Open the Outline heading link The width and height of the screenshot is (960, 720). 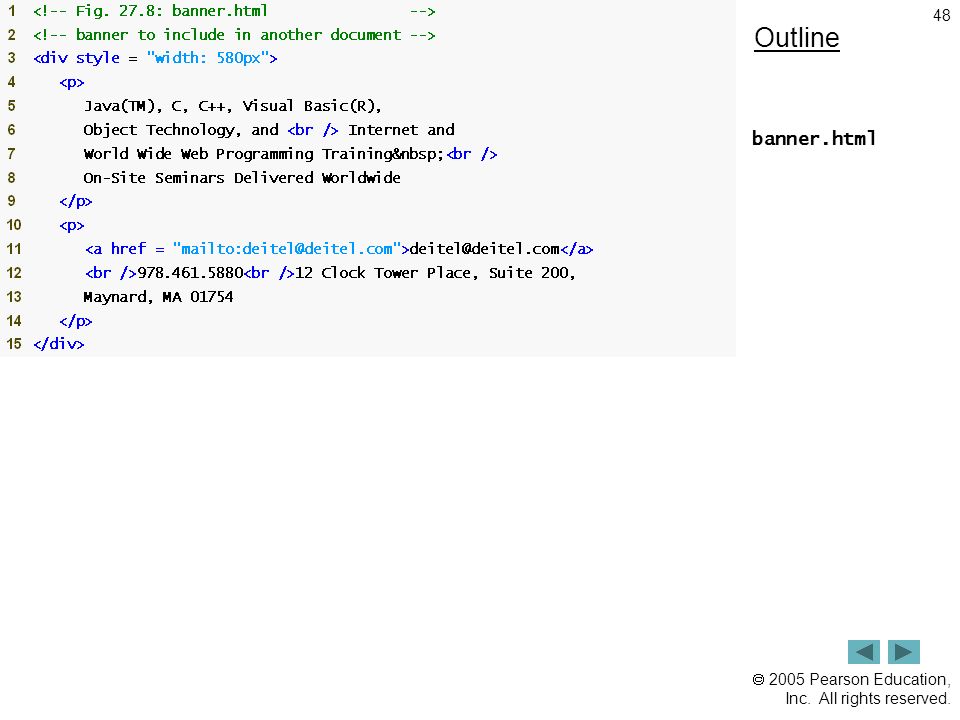tap(797, 38)
